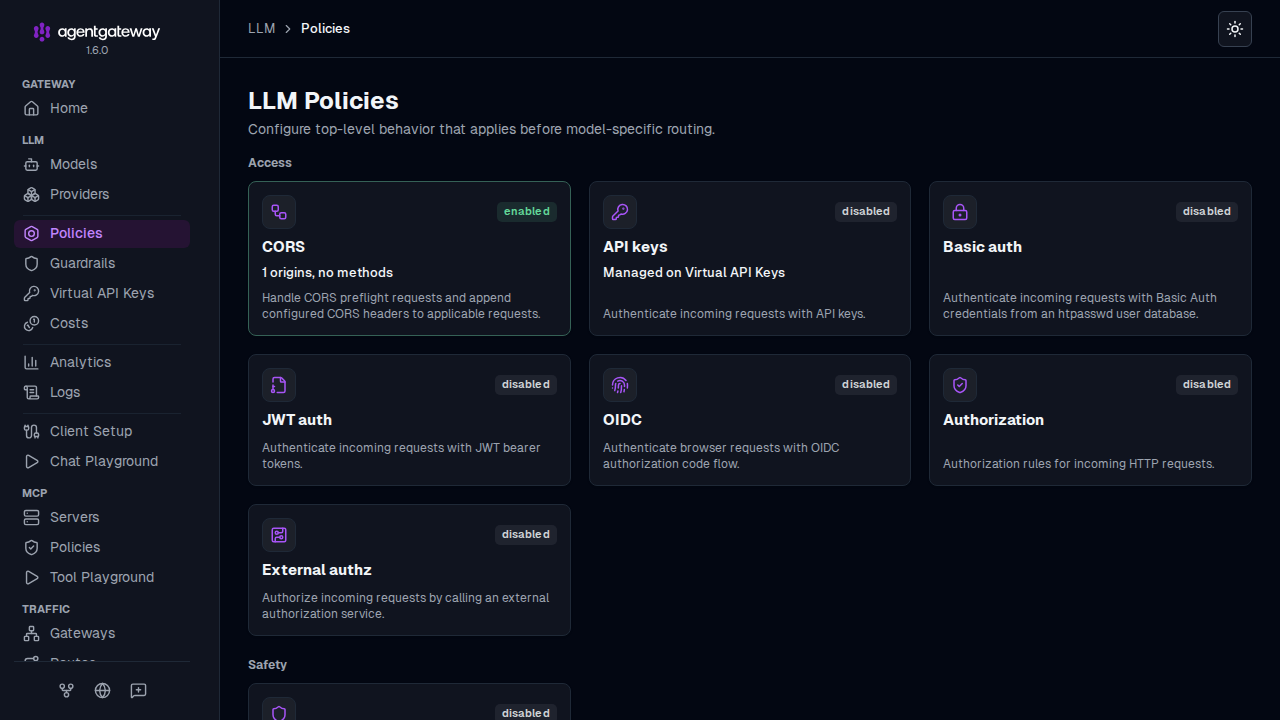Toggle light theme with the sun icon
Screen dimensions: 1280x720
[1235, 29]
